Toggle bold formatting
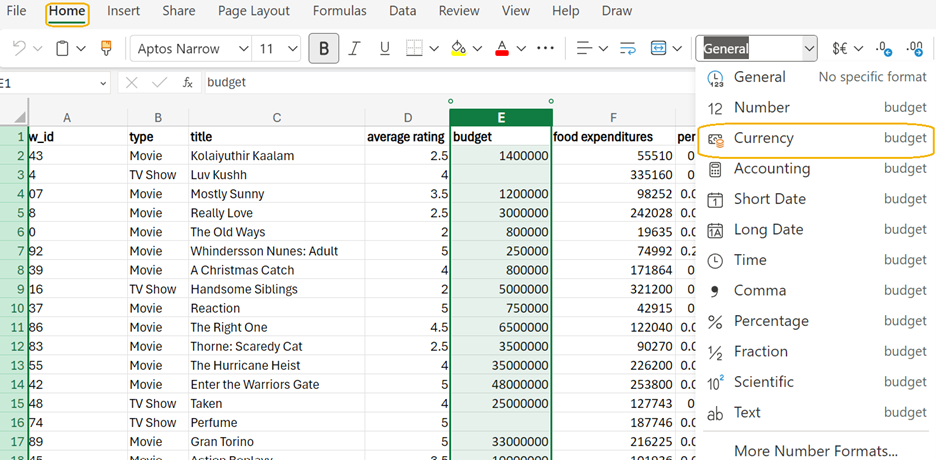Viewport: 936px width, 460px height. 323,48
